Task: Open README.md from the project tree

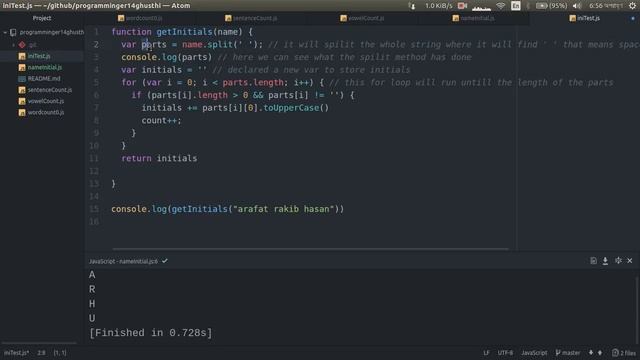Action: [44, 78]
